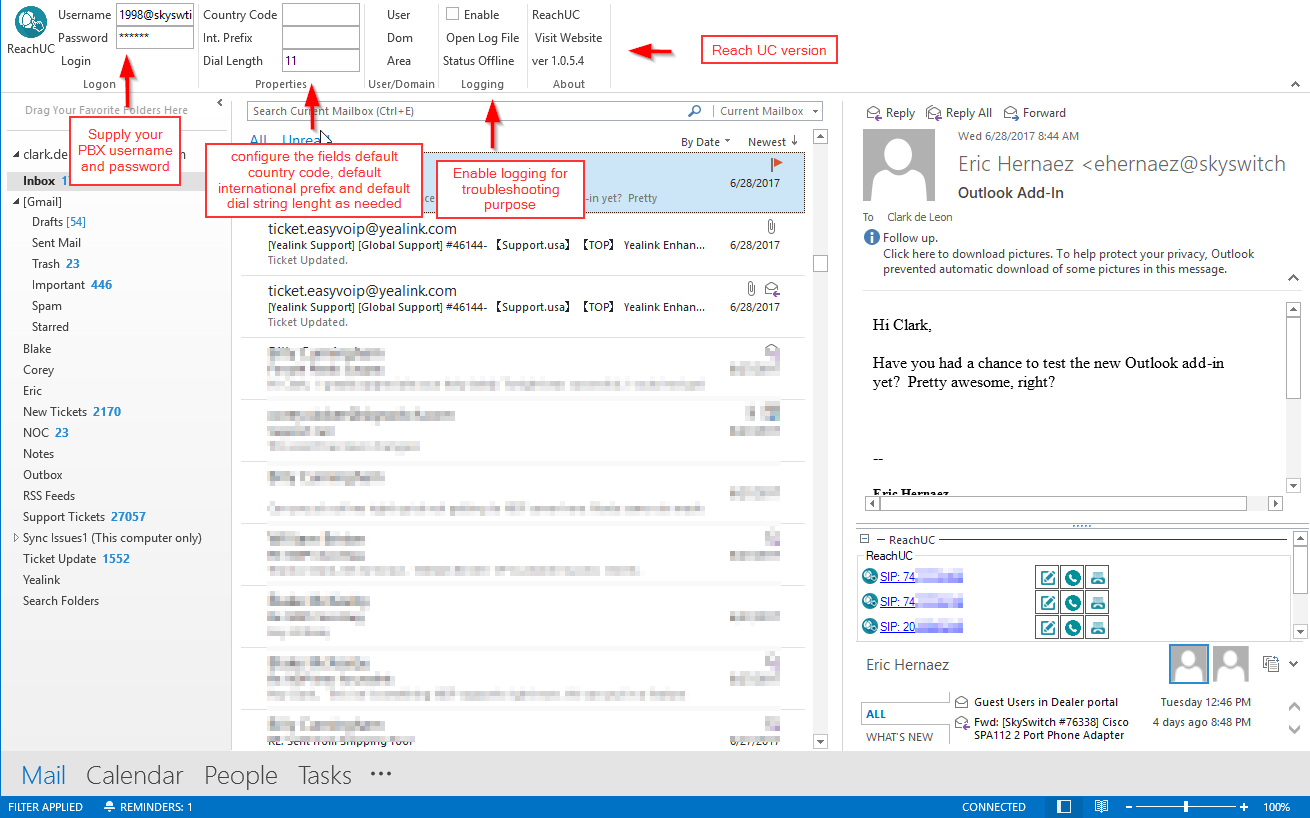Viewport: 1310px width, 818px height.
Task: Select highlighted Eric Hernaez contact photo in people pane
Action: coord(1189,663)
